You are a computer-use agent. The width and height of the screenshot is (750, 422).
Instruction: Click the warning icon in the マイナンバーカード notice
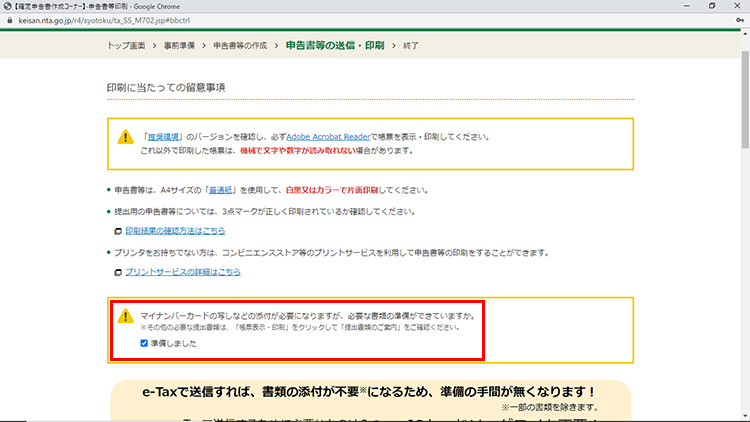tap(125, 316)
